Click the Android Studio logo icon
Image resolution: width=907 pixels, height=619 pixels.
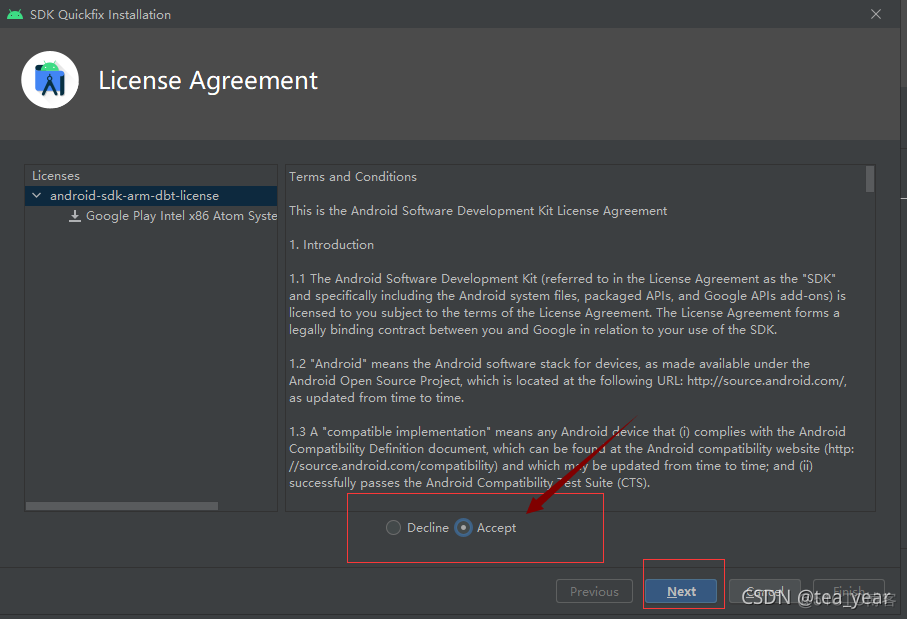click(x=50, y=80)
